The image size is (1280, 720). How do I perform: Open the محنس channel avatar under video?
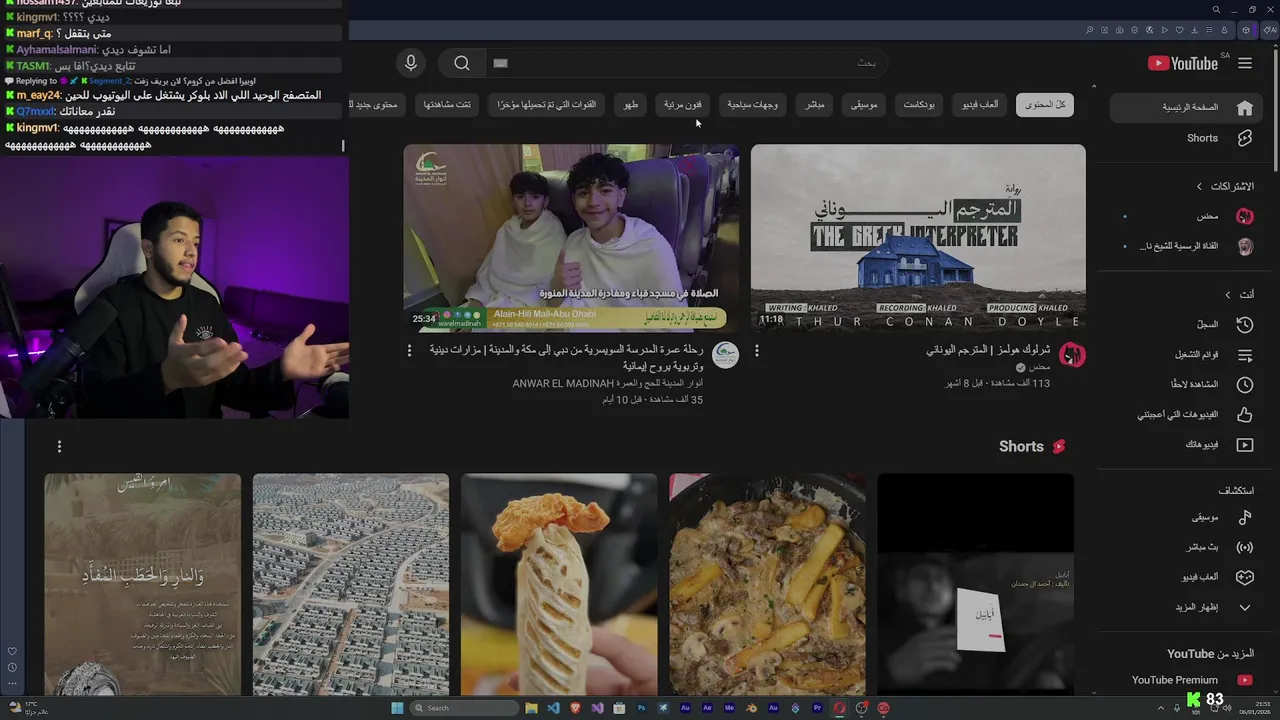[1072, 355]
